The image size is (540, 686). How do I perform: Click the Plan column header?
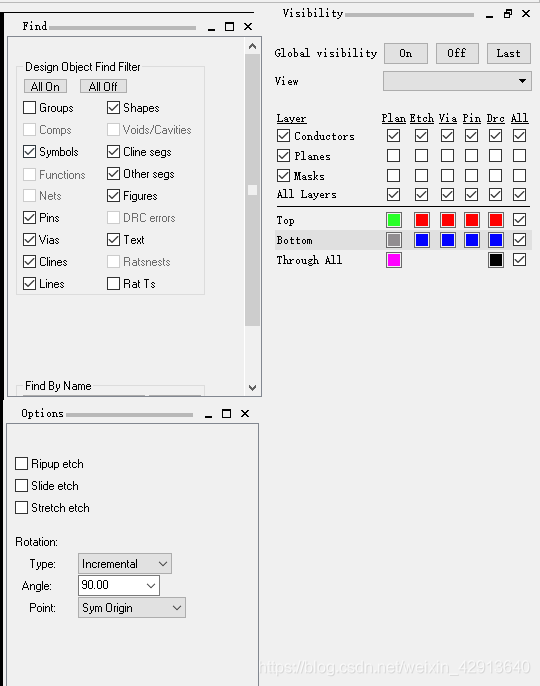pyautogui.click(x=393, y=119)
